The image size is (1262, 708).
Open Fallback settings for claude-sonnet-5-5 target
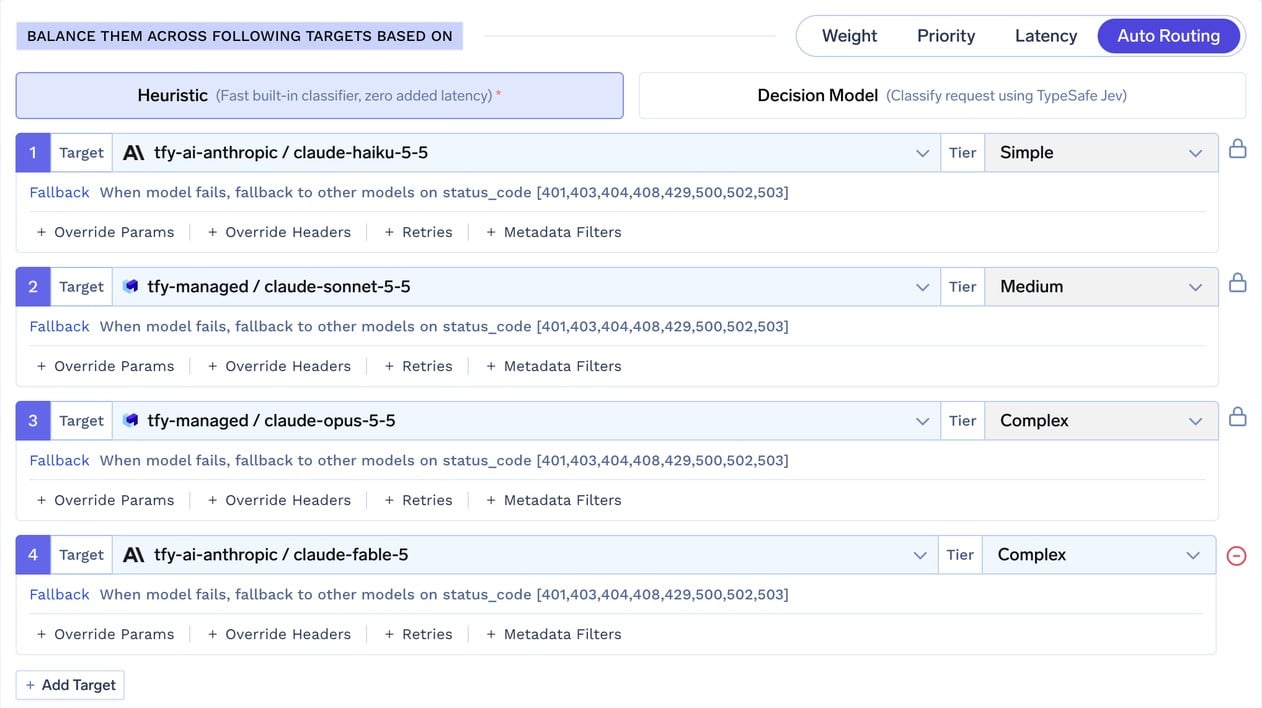coord(59,326)
